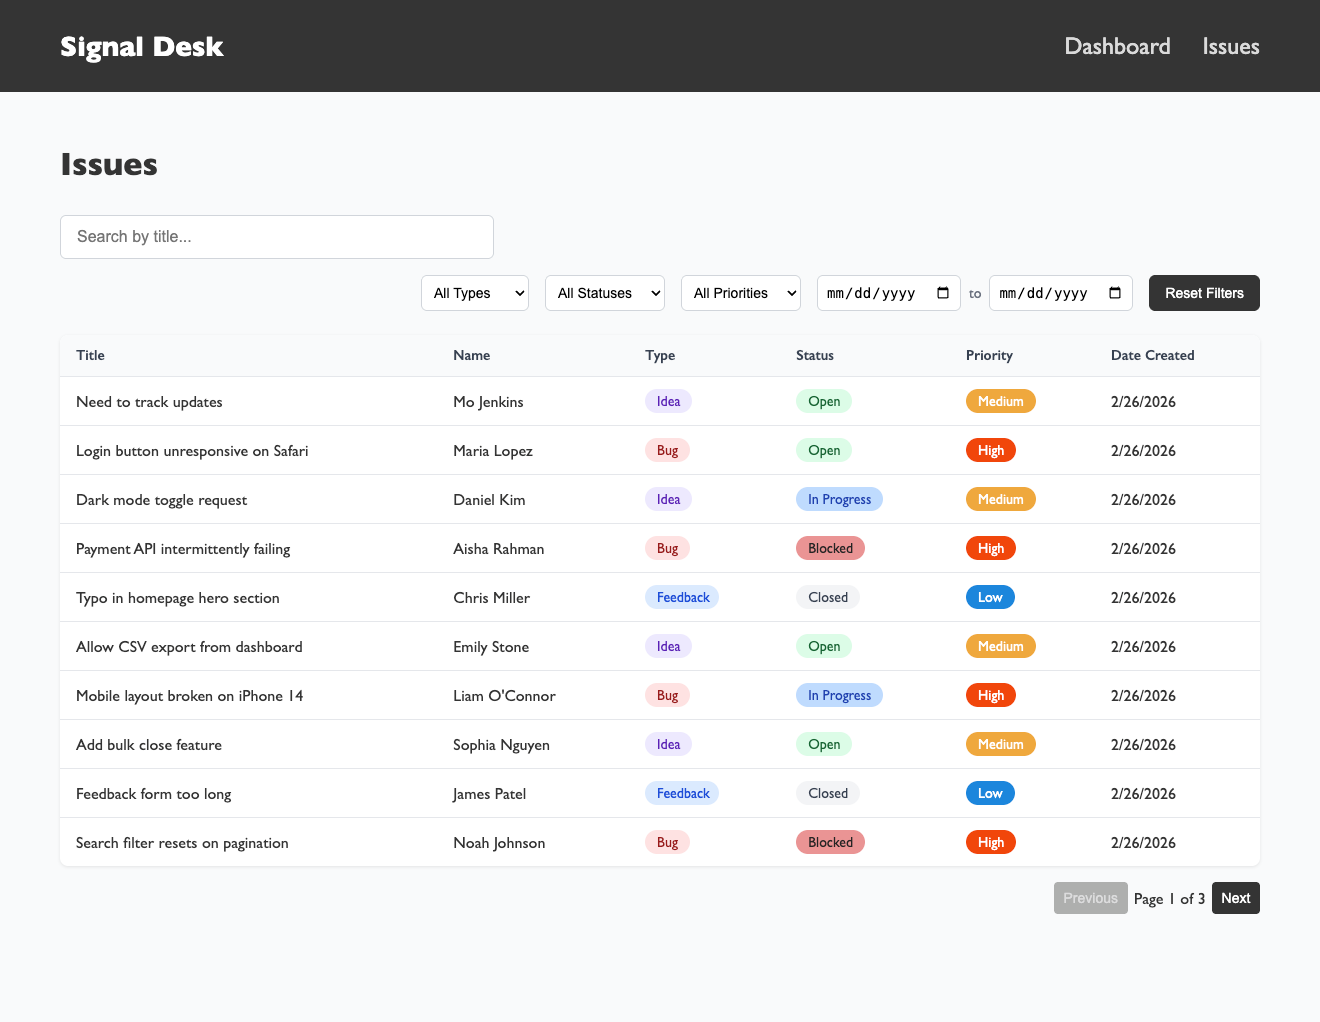Open the 'Add bulk close feature' issue

(x=149, y=745)
